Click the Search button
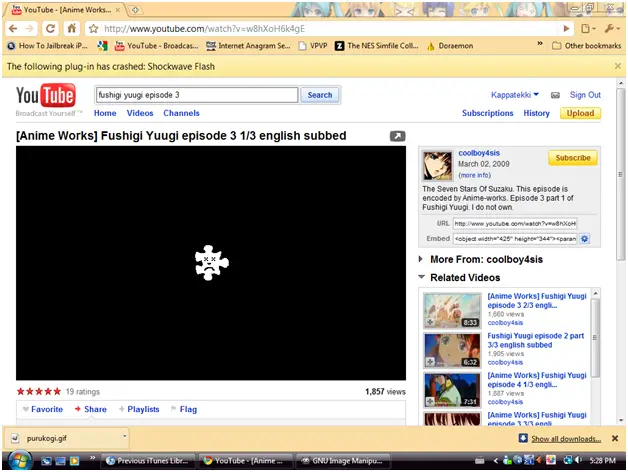 320,95
